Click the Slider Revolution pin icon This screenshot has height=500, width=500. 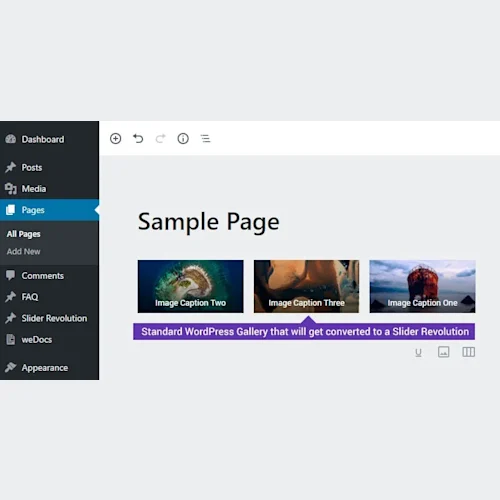click(11, 318)
